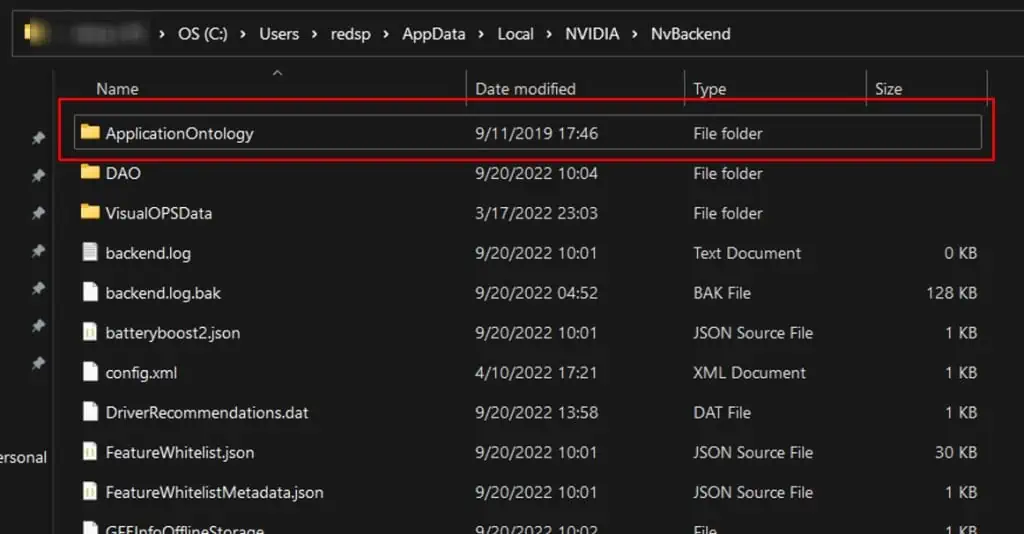Click the config.xml file icon

tap(91, 373)
